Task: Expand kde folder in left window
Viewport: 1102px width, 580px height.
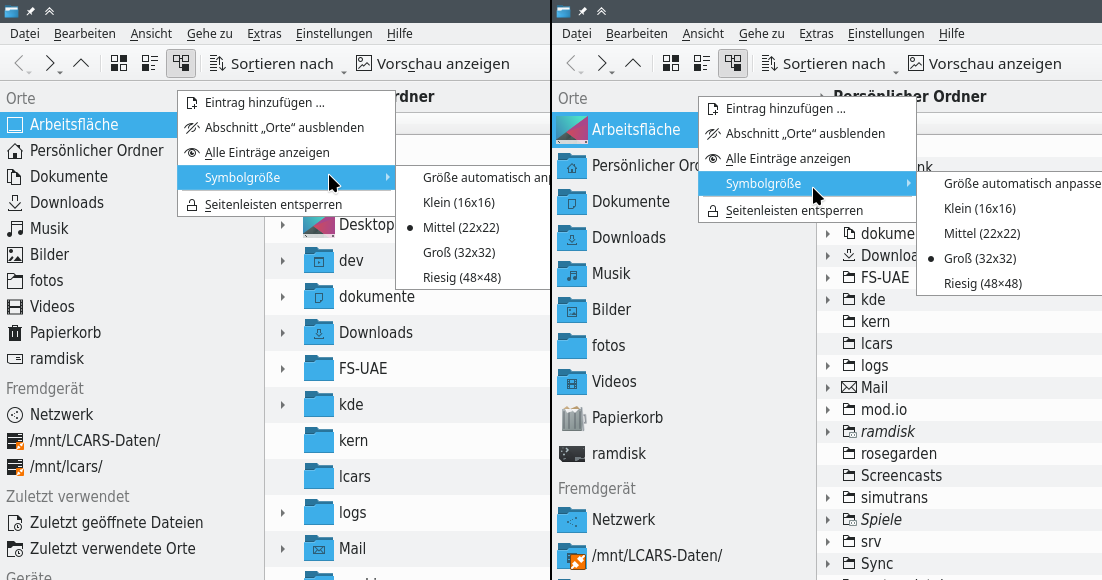Action: click(283, 405)
